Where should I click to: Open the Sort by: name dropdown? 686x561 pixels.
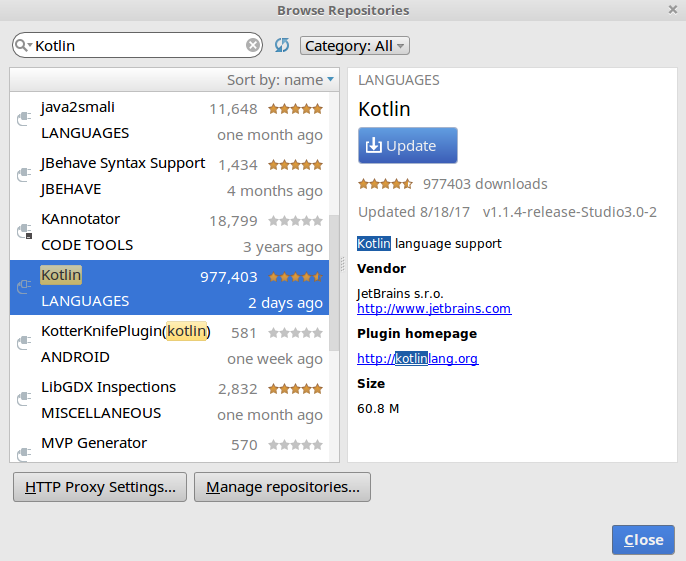click(280, 80)
